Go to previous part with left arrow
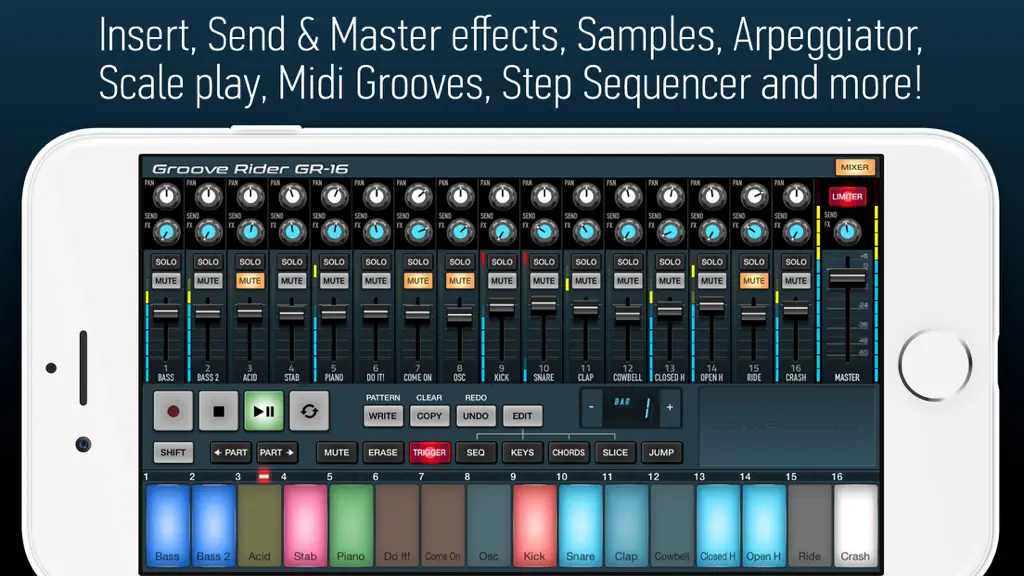Screen dimensions: 1024x576 pos(231,452)
